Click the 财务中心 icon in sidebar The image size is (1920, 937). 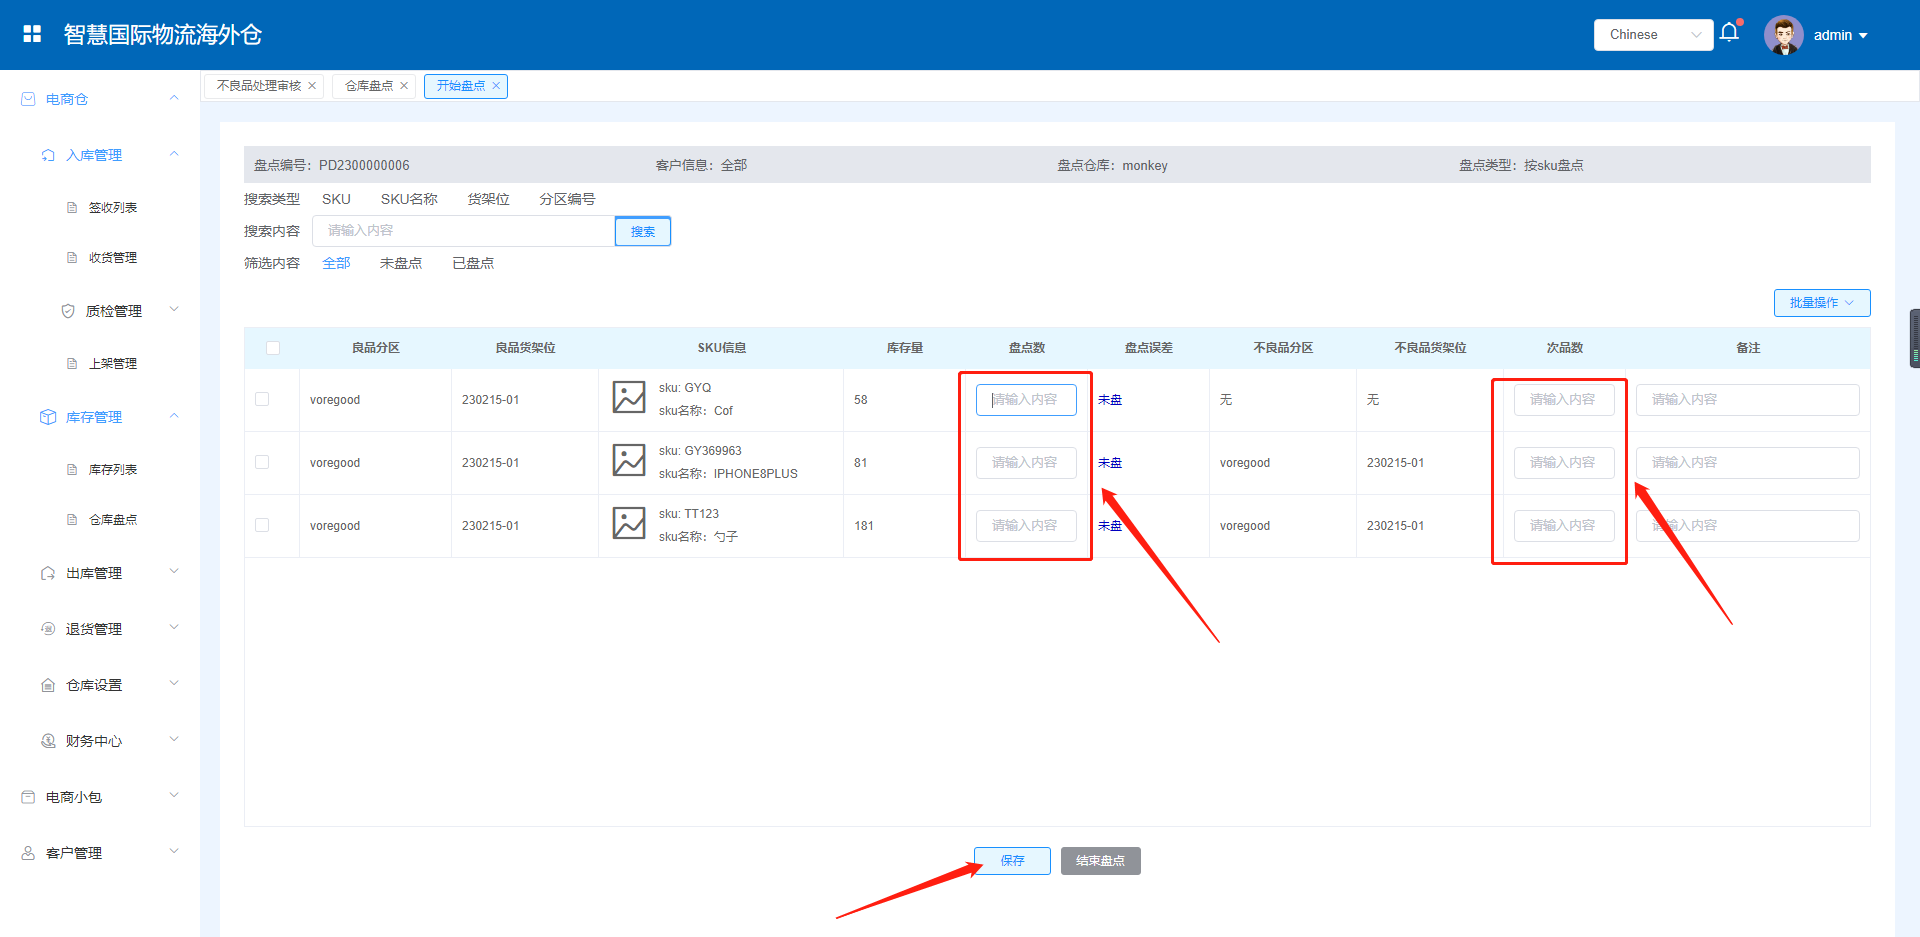[x=48, y=741]
